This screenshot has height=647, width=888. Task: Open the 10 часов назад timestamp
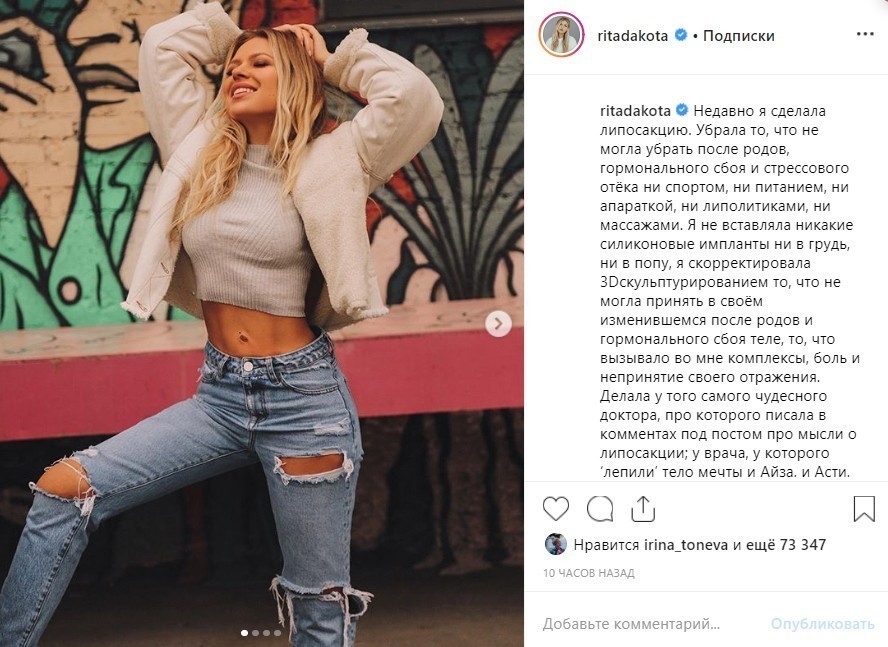pyautogui.click(x=588, y=573)
